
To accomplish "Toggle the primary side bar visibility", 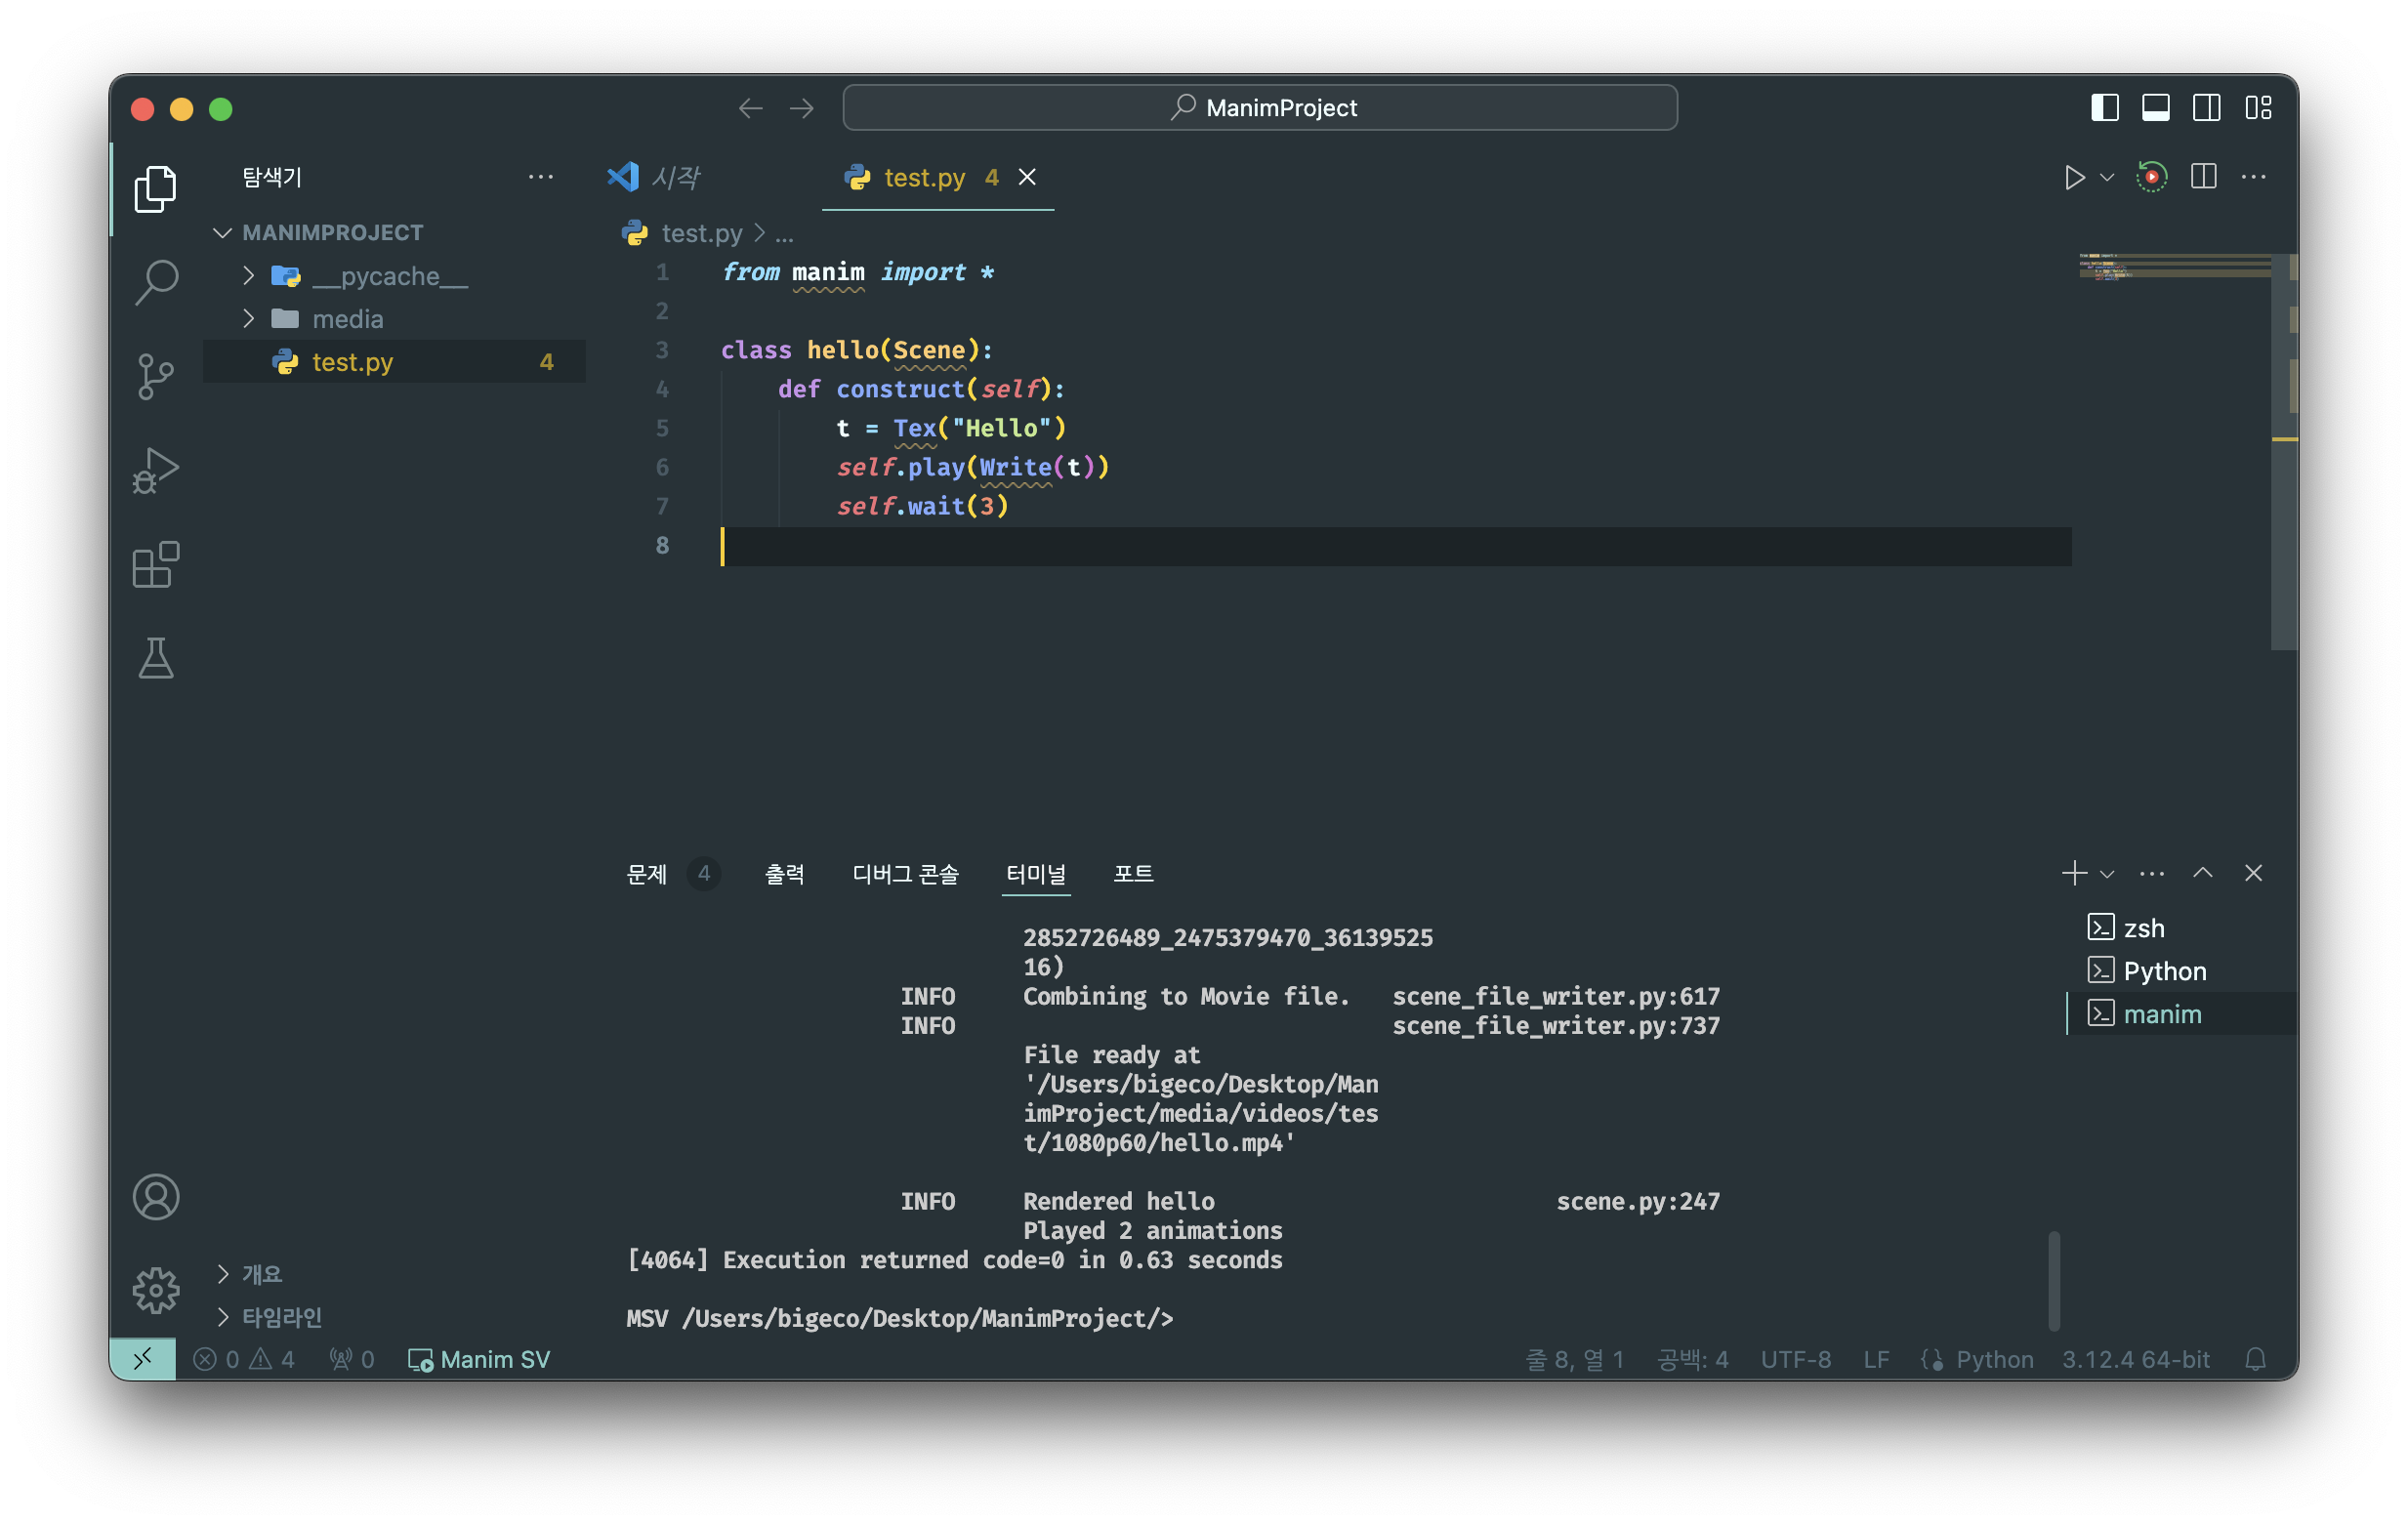I will [2104, 108].
